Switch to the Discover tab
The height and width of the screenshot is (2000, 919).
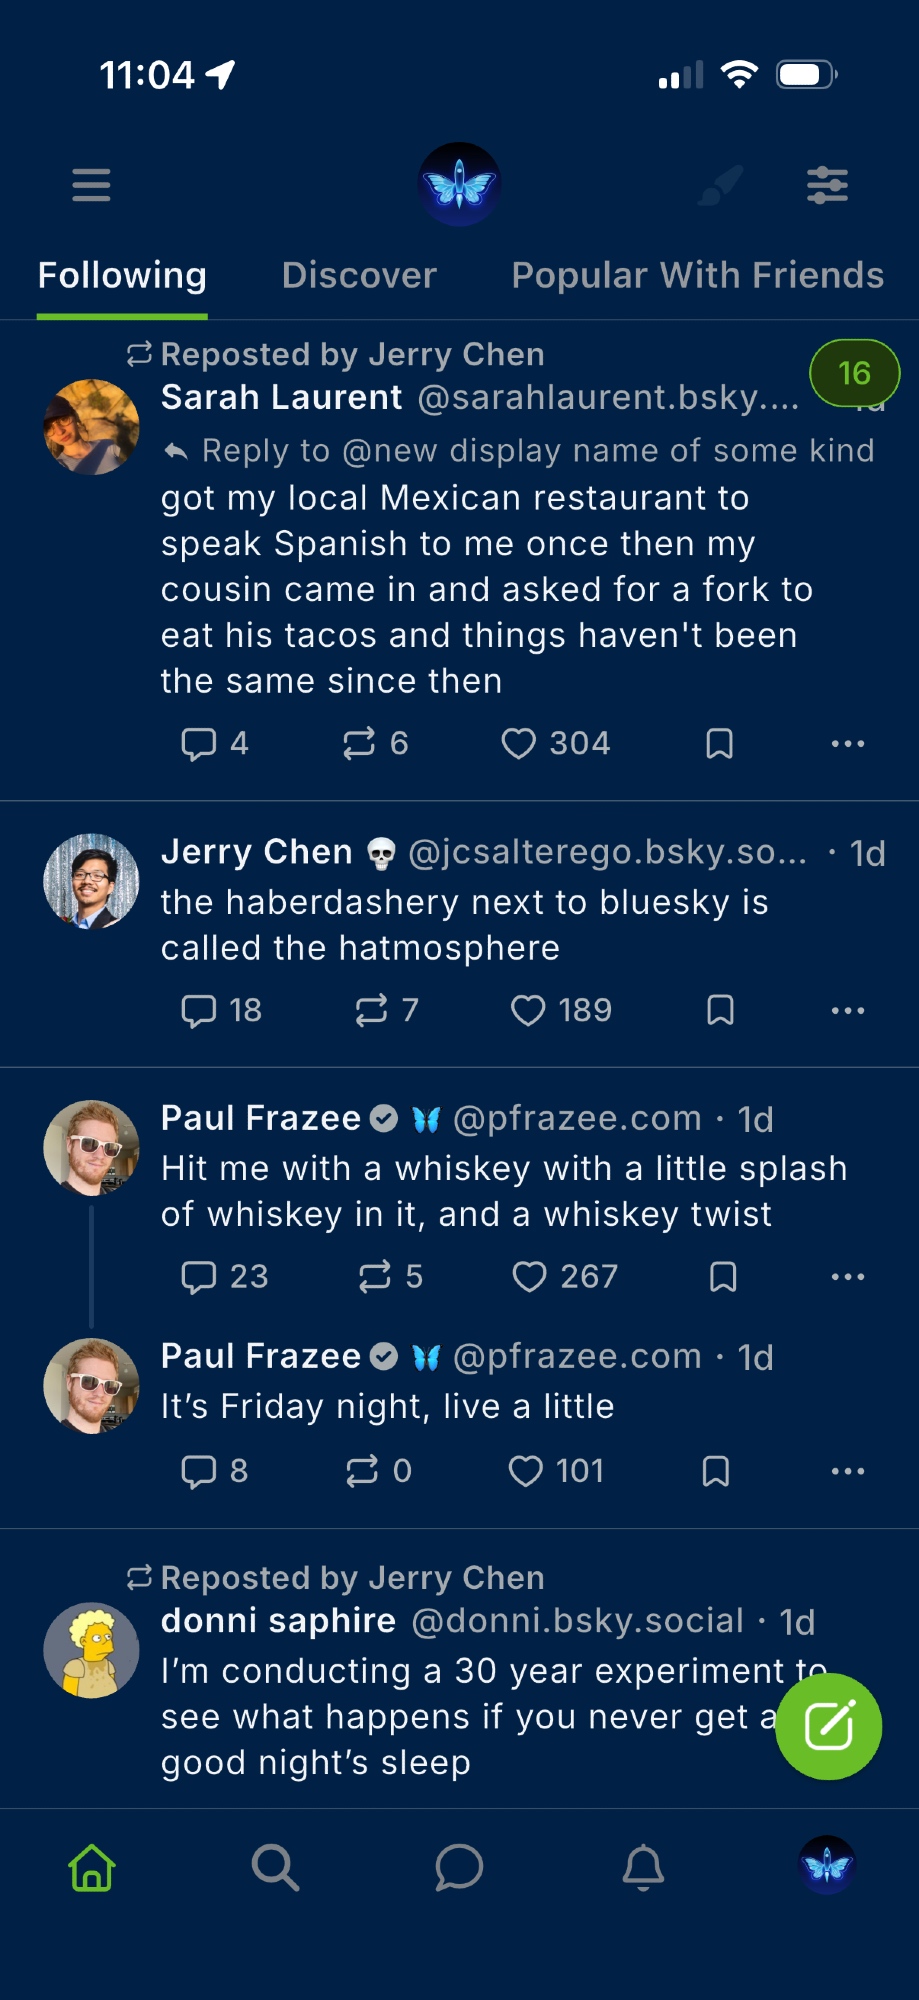359,276
